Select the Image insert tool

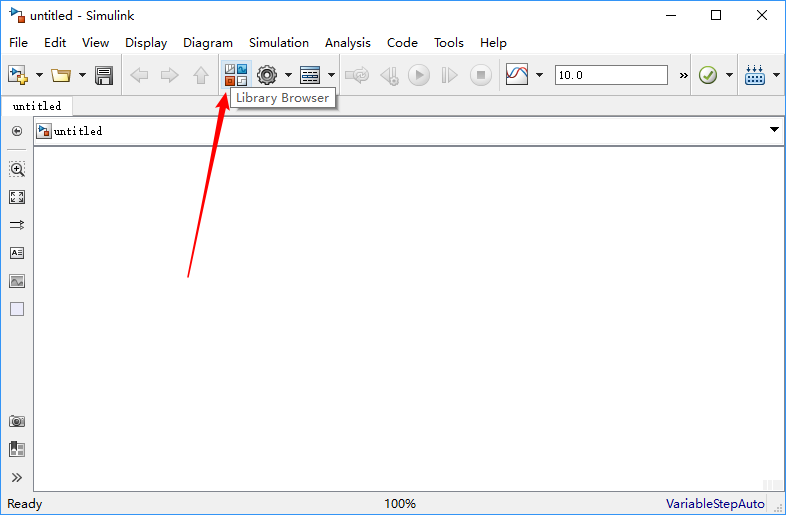(17, 281)
